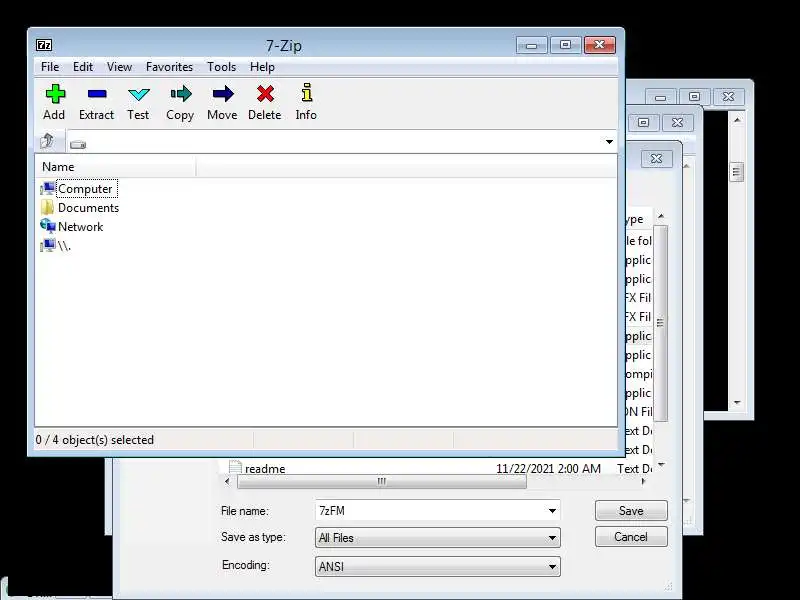
Task: Open the Tools menu
Action: point(221,67)
